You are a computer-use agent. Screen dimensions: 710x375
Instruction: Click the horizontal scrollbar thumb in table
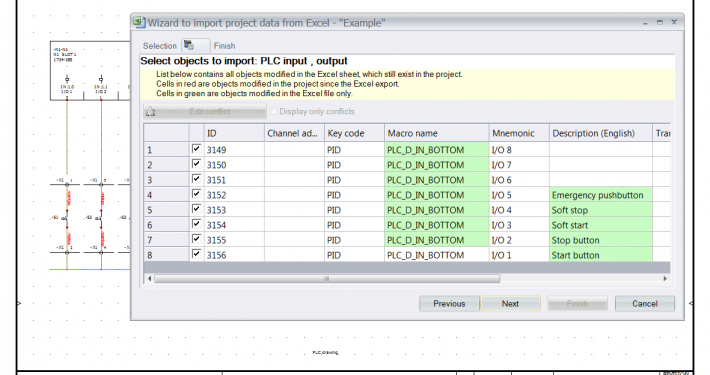[327, 279]
